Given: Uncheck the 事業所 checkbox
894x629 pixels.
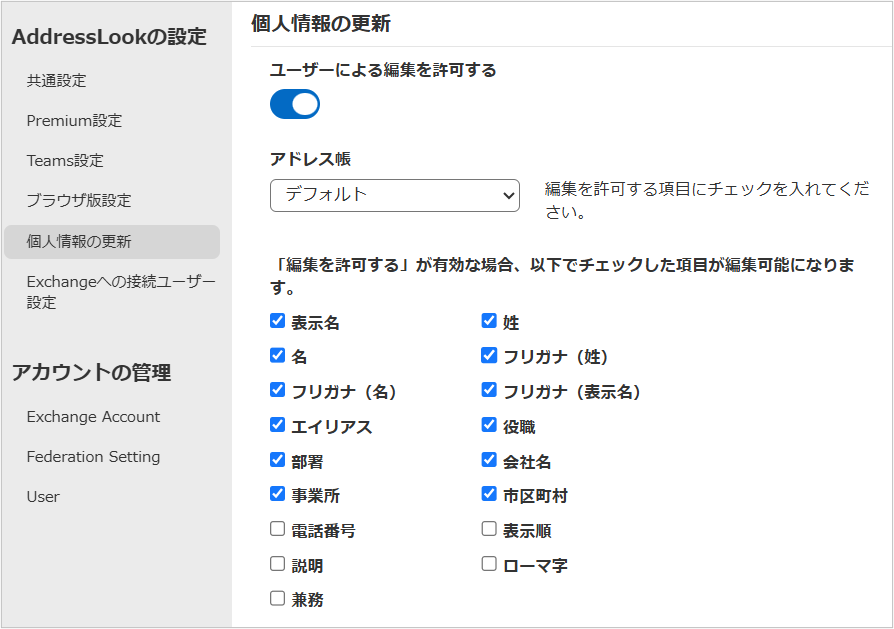Looking at the screenshot, I should click(x=278, y=494).
